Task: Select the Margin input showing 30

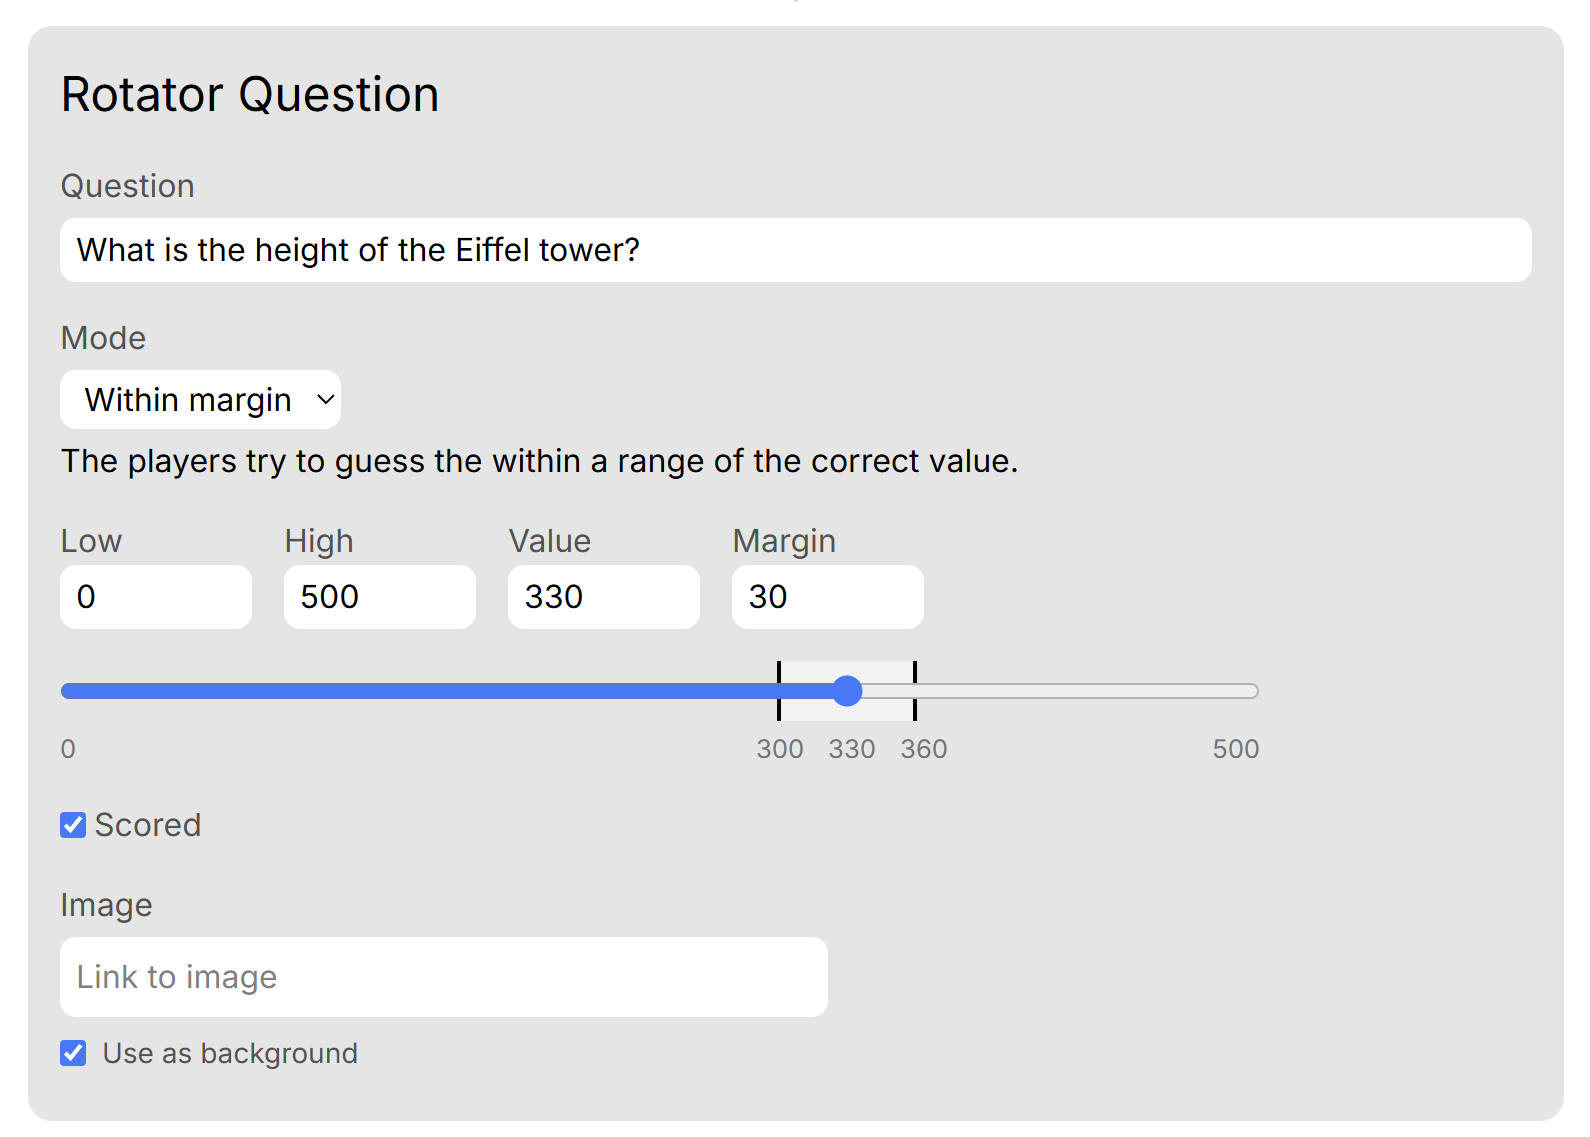Action: [827, 596]
